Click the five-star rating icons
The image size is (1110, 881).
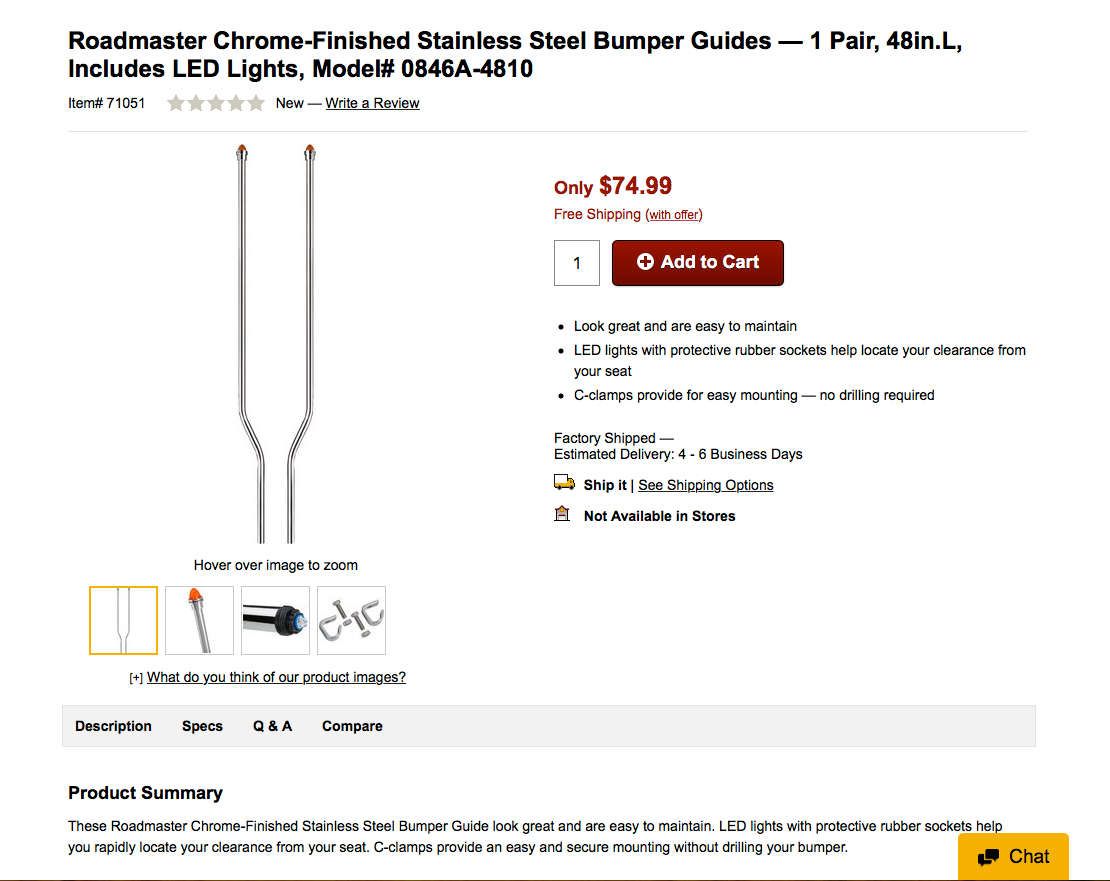click(216, 103)
